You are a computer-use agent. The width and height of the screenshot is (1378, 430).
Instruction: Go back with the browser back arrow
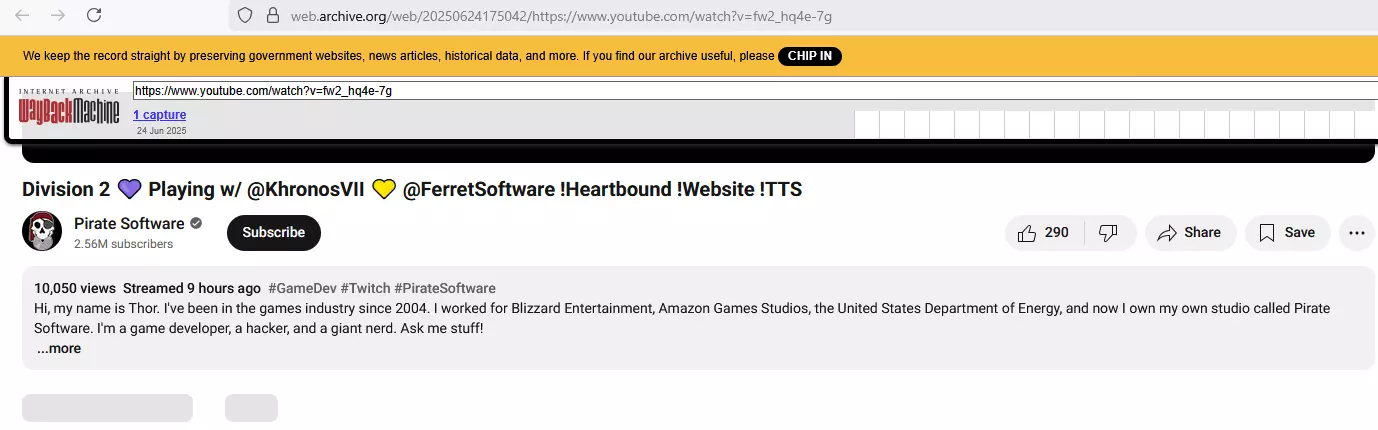click(22, 15)
